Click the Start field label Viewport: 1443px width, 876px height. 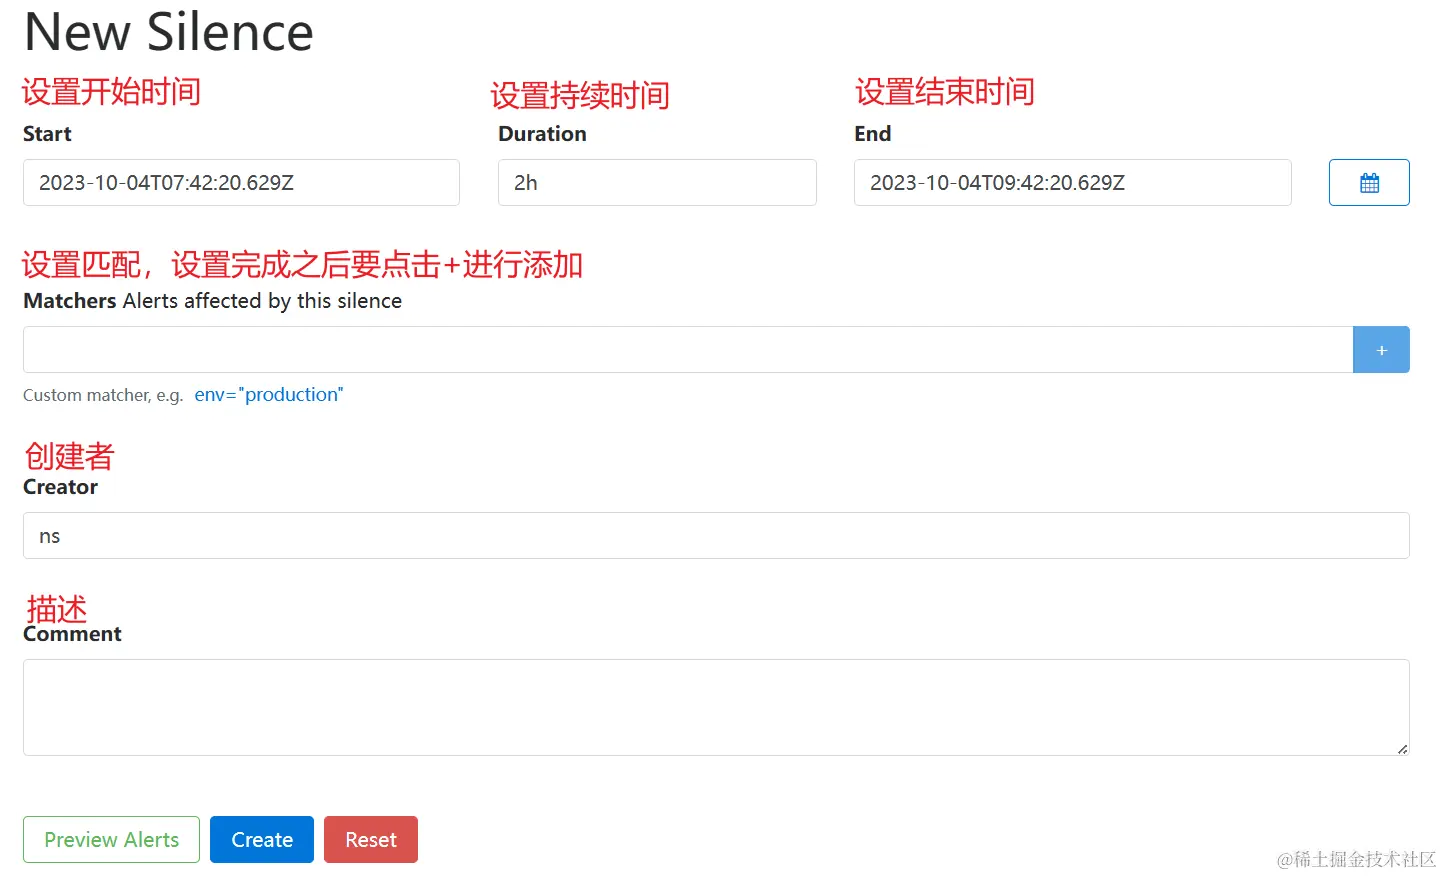point(47,134)
